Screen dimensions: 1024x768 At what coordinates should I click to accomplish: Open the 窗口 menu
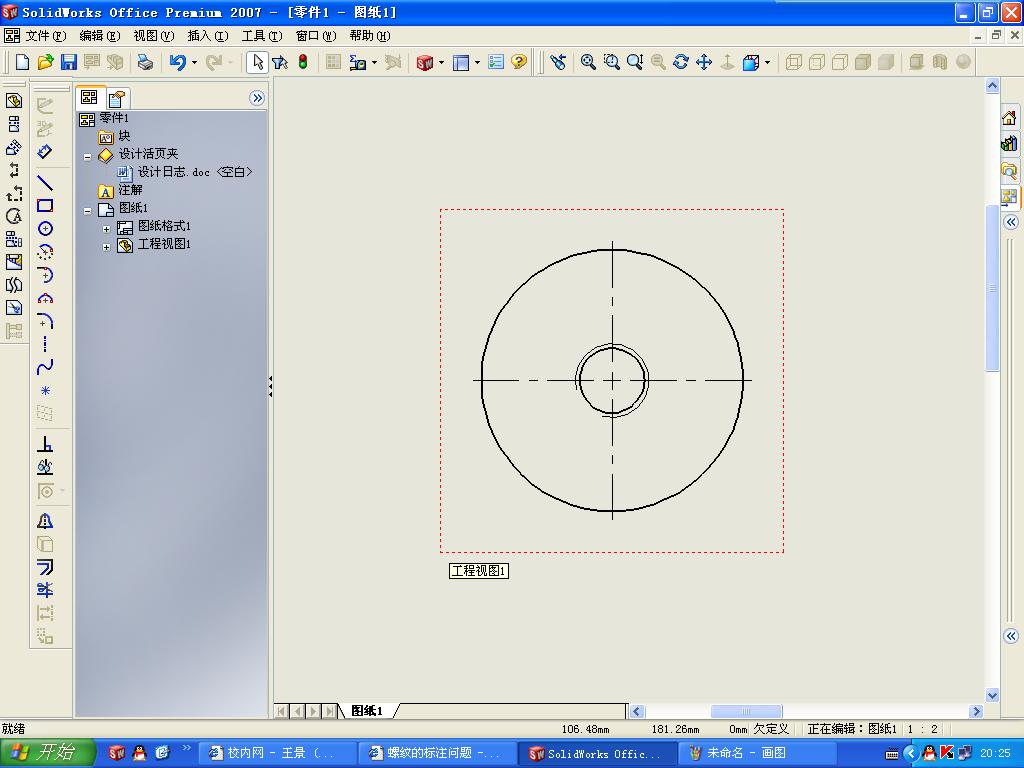click(316, 36)
